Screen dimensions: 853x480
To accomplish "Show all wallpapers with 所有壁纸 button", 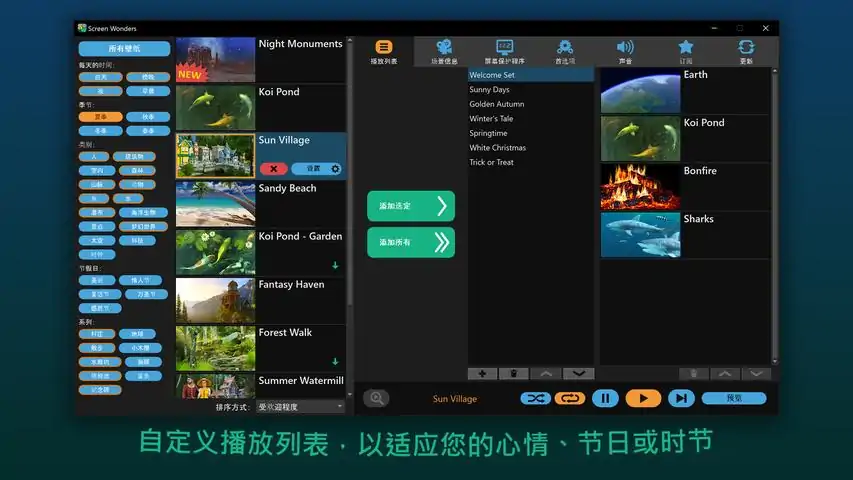I will pos(124,48).
